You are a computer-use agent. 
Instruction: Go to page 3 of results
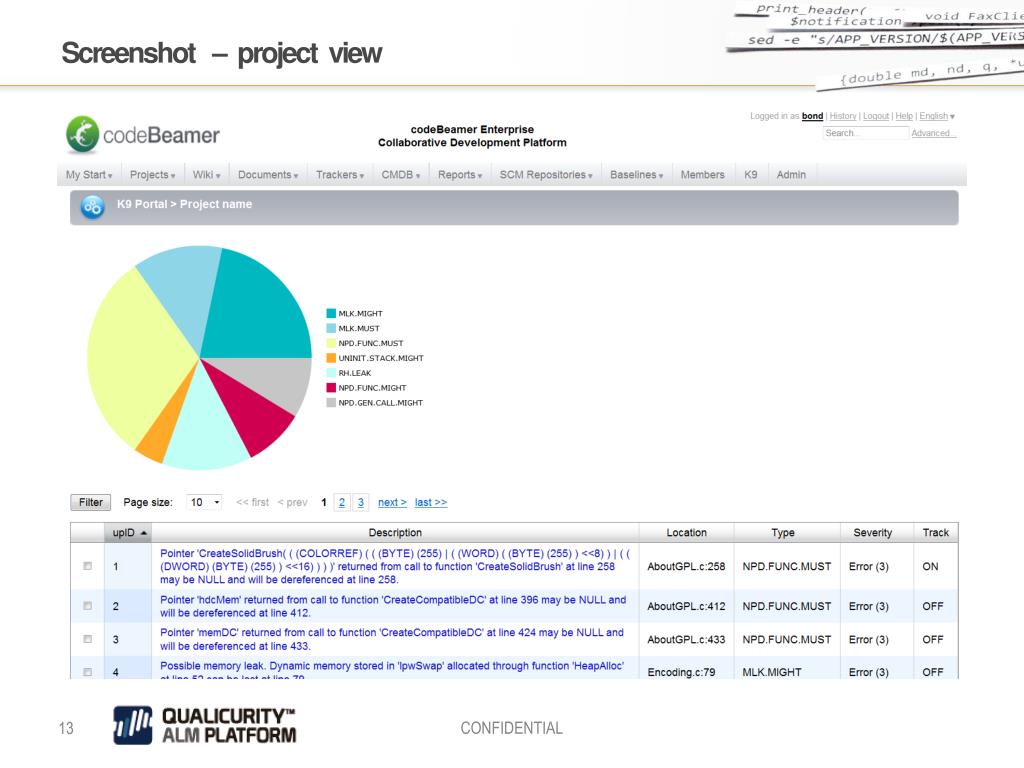tap(360, 502)
